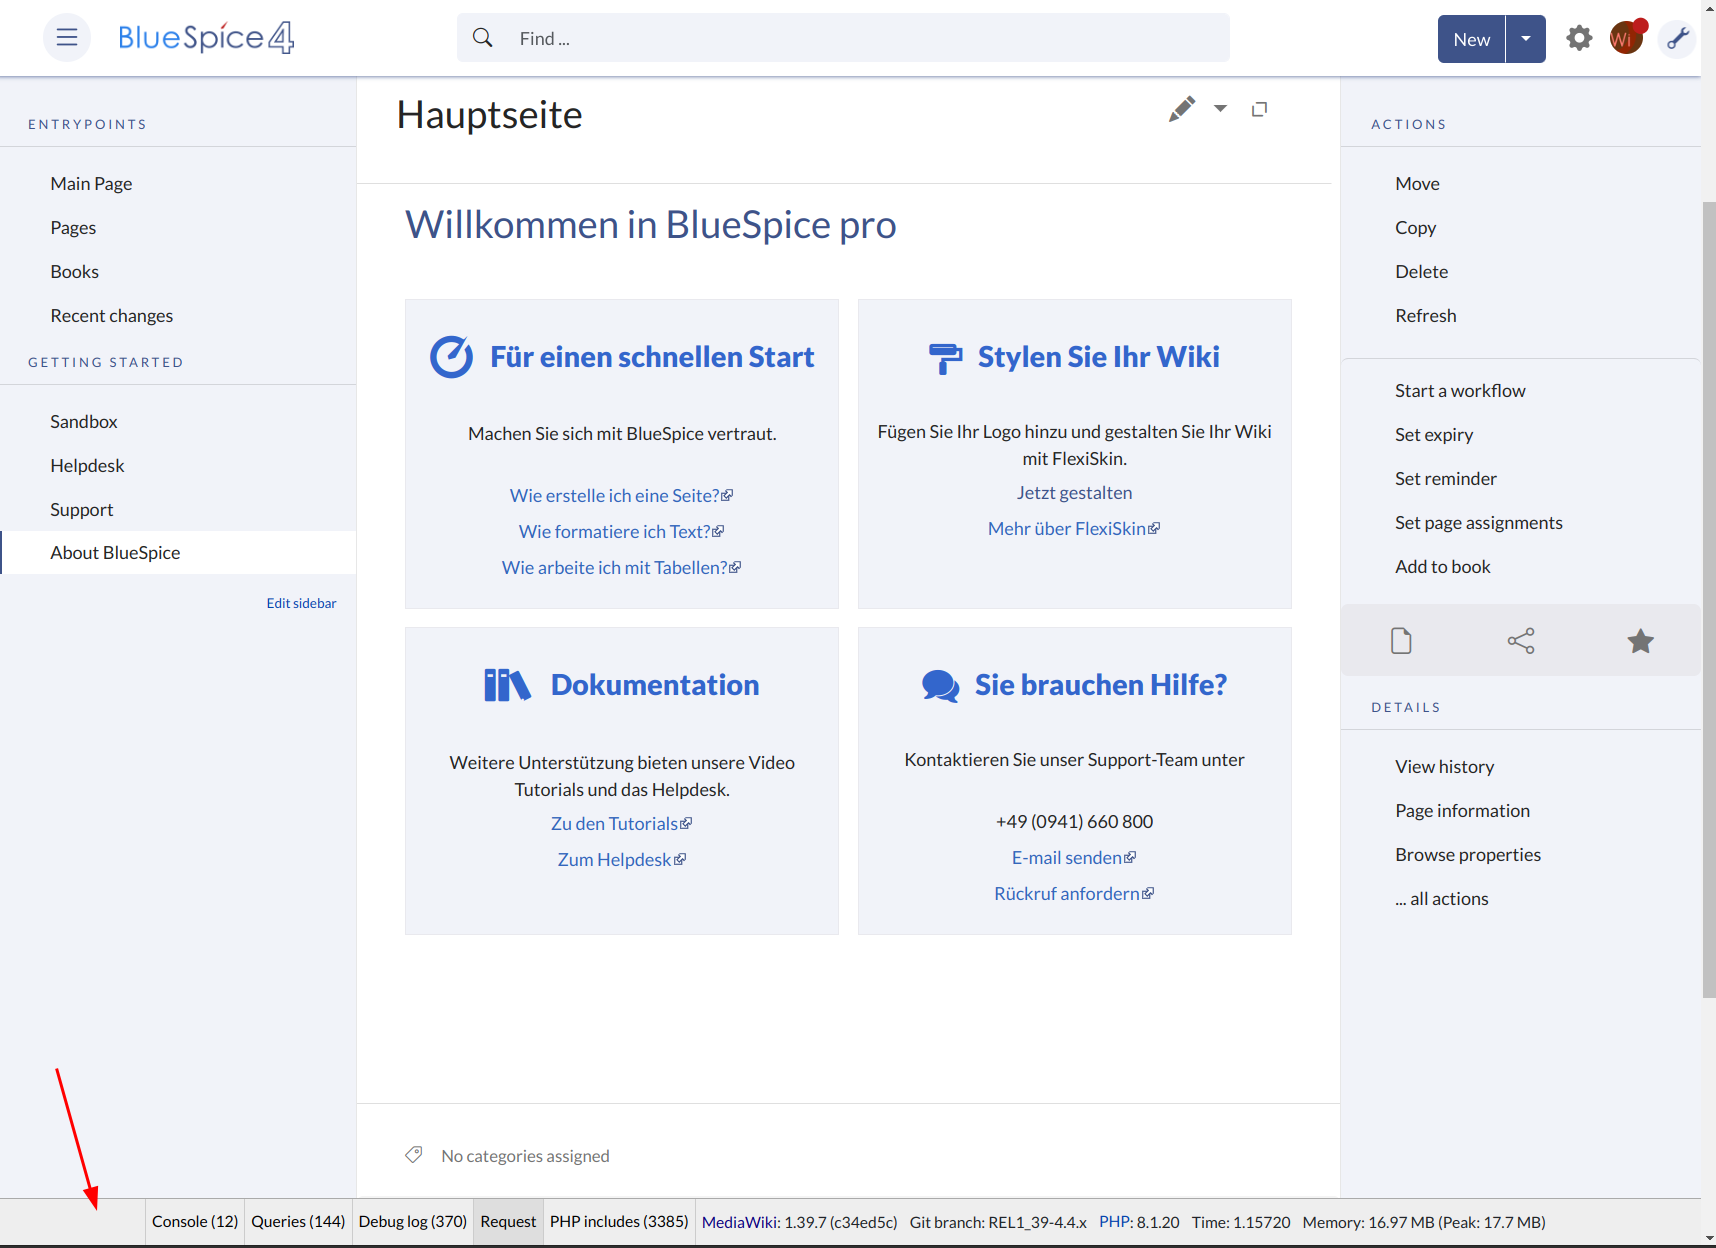Click 'Jetzt gestalten' link

[x=1074, y=493]
